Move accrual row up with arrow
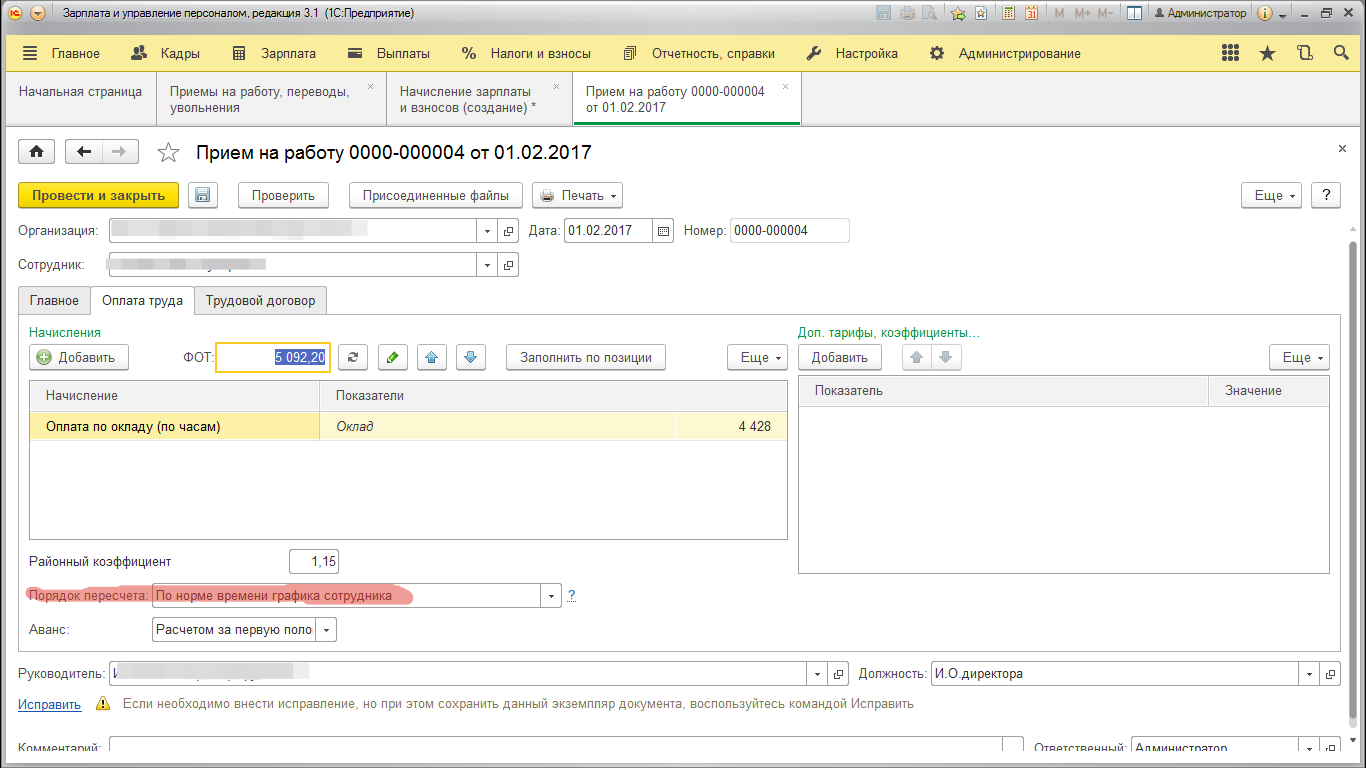 (431, 357)
